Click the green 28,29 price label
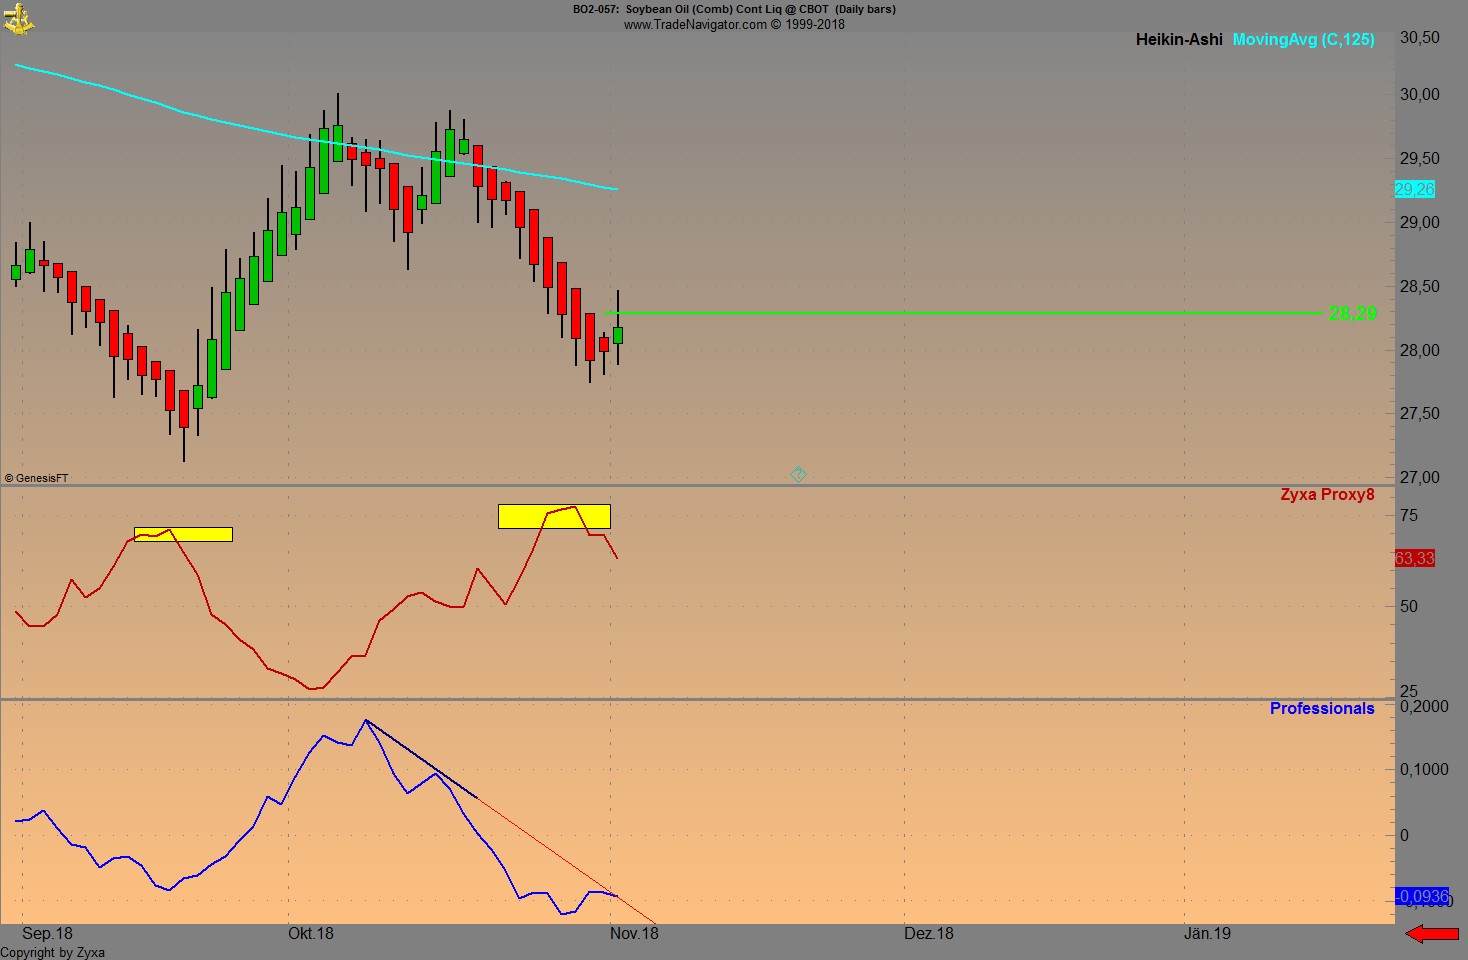The image size is (1468, 960). click(x=1352, y=313)
